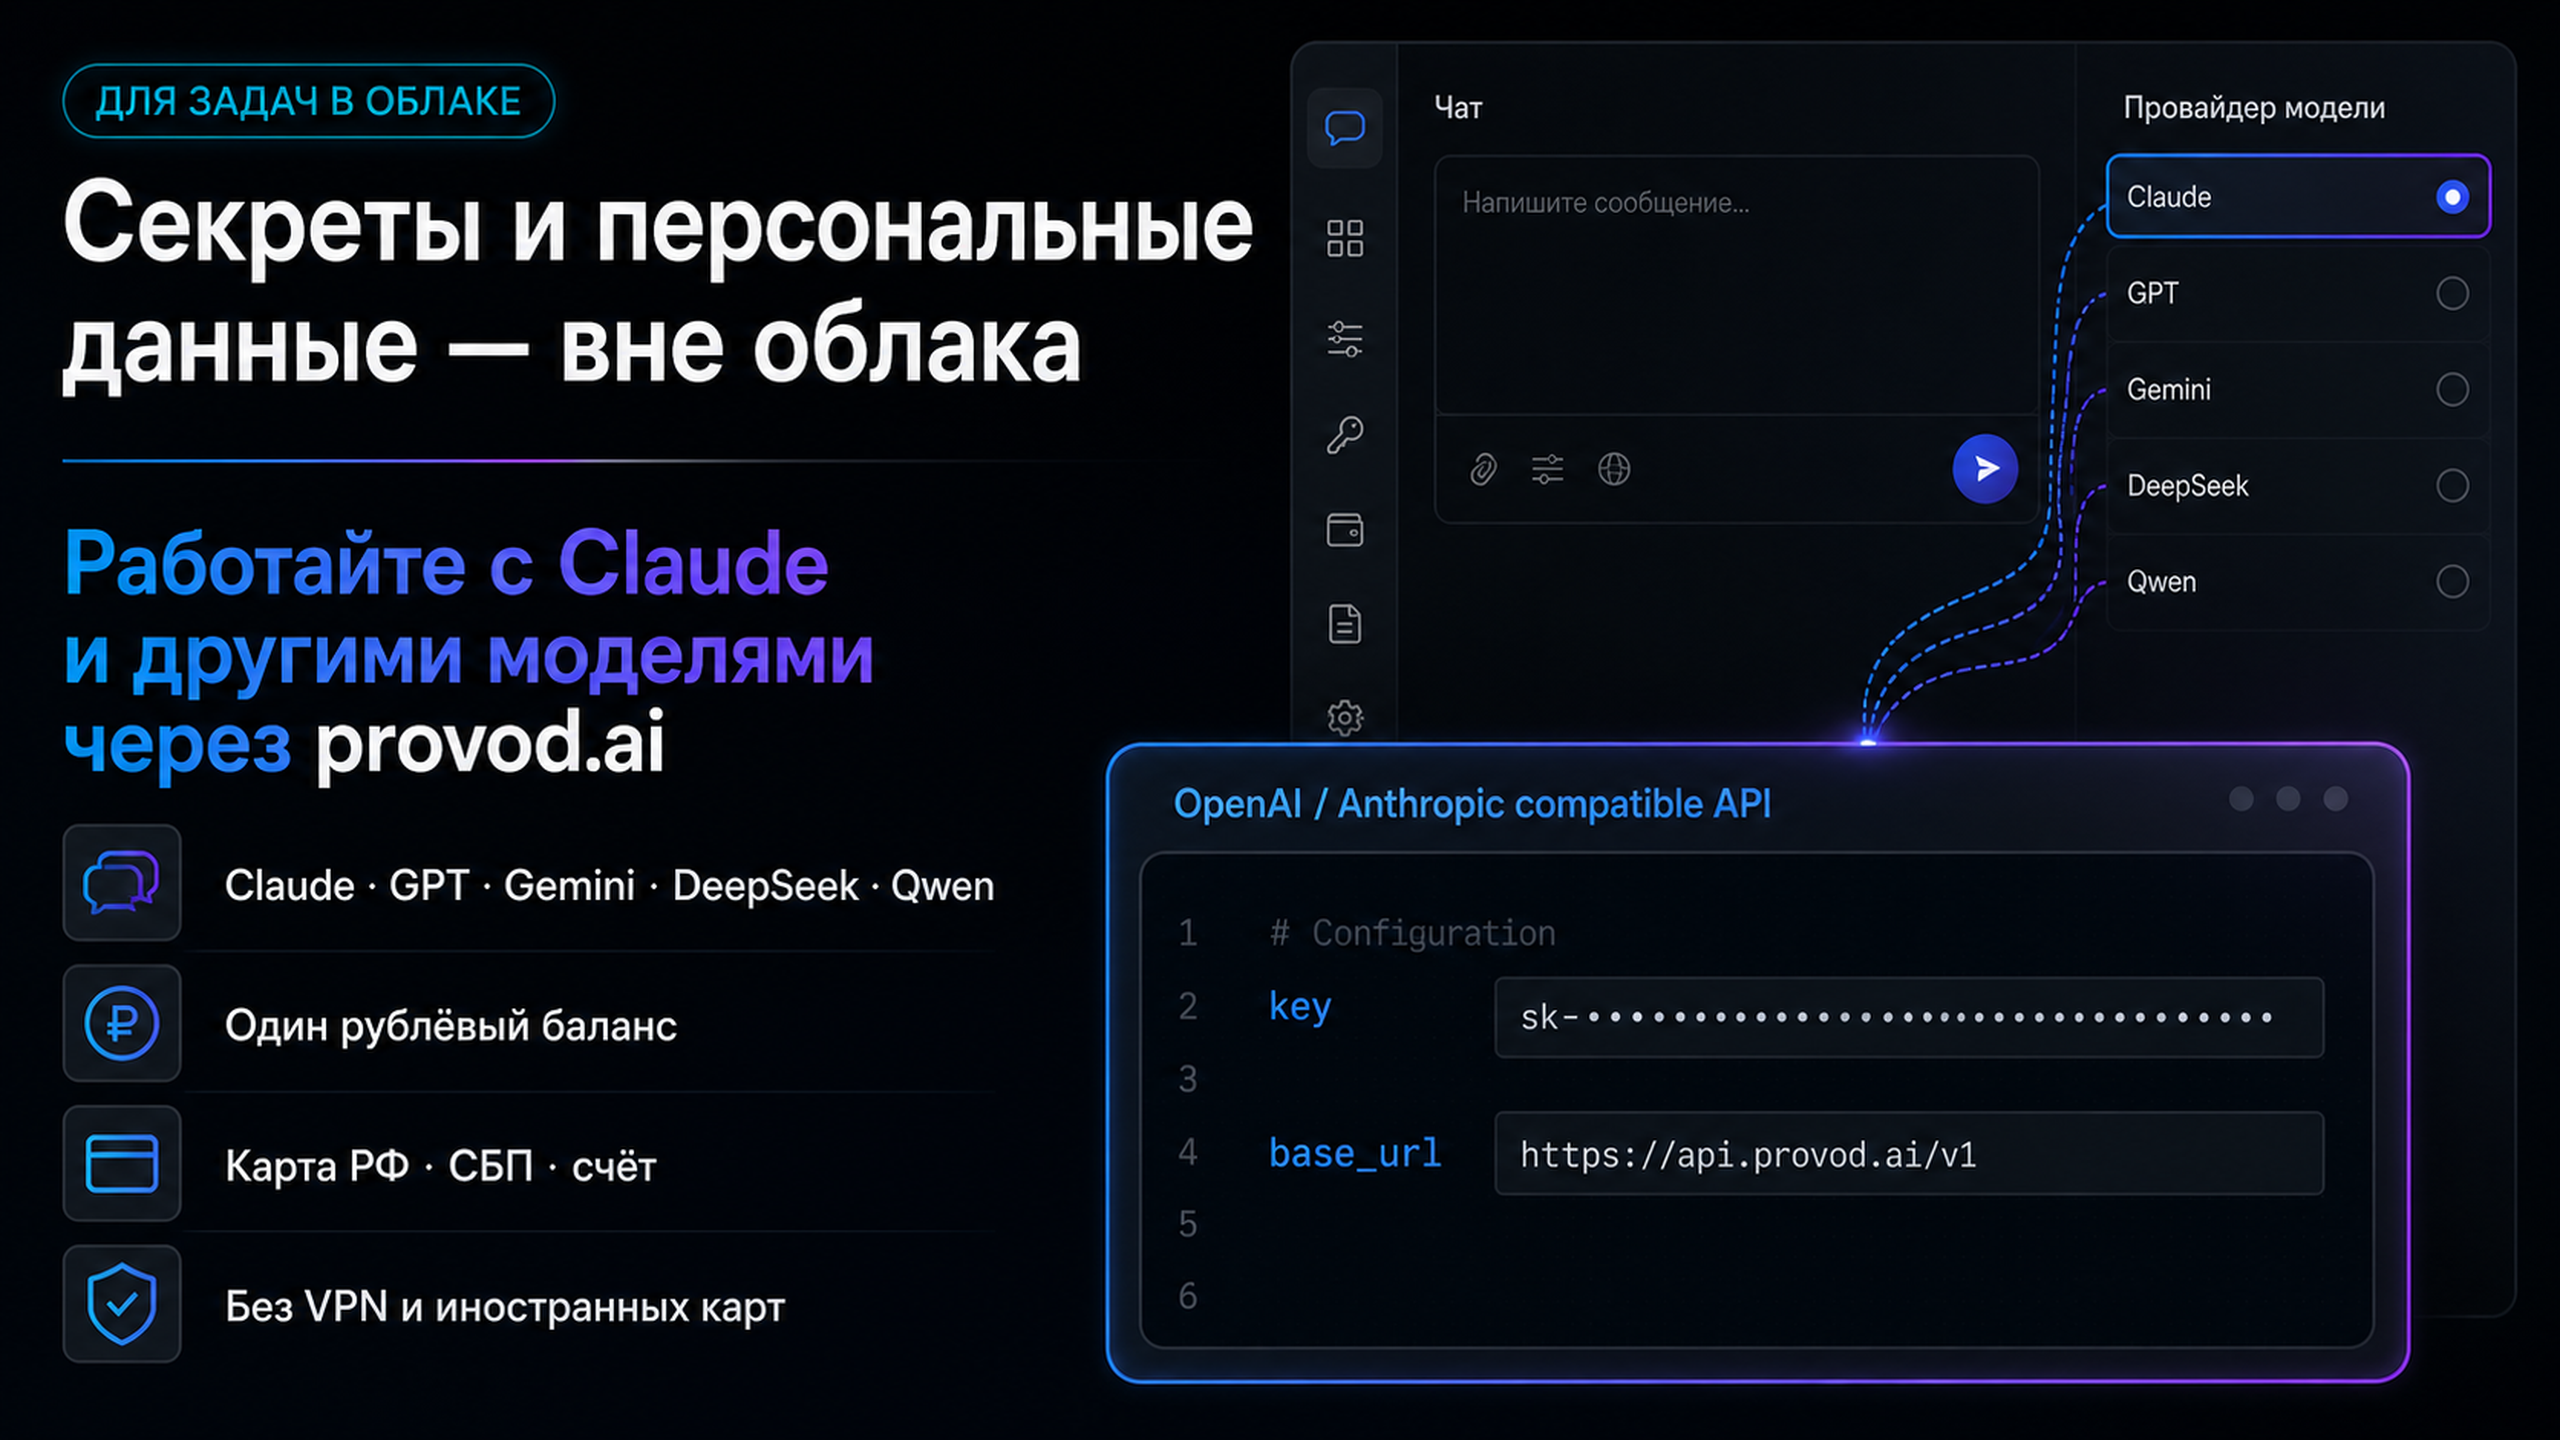The height and width of the screenshot is (1440, 2560).
Task: Click the base_url field with api.provod.ai
Action: click(x=1909, y=1154)
